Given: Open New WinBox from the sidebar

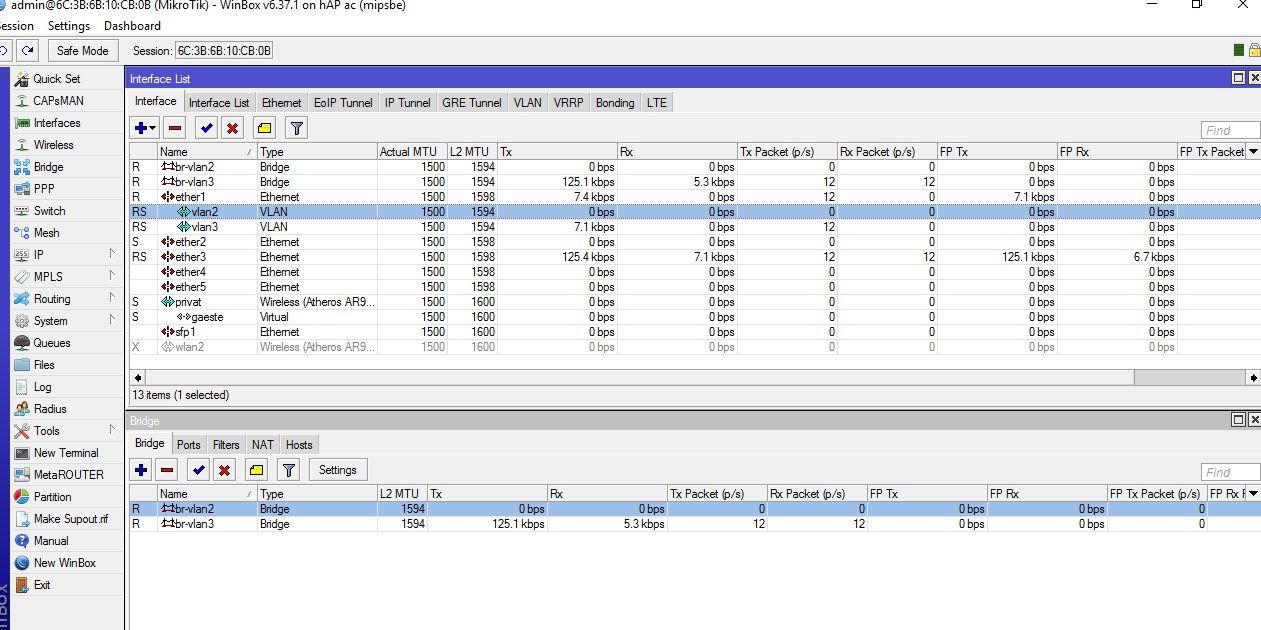Looking at the screenshot, I should point(64,563).
